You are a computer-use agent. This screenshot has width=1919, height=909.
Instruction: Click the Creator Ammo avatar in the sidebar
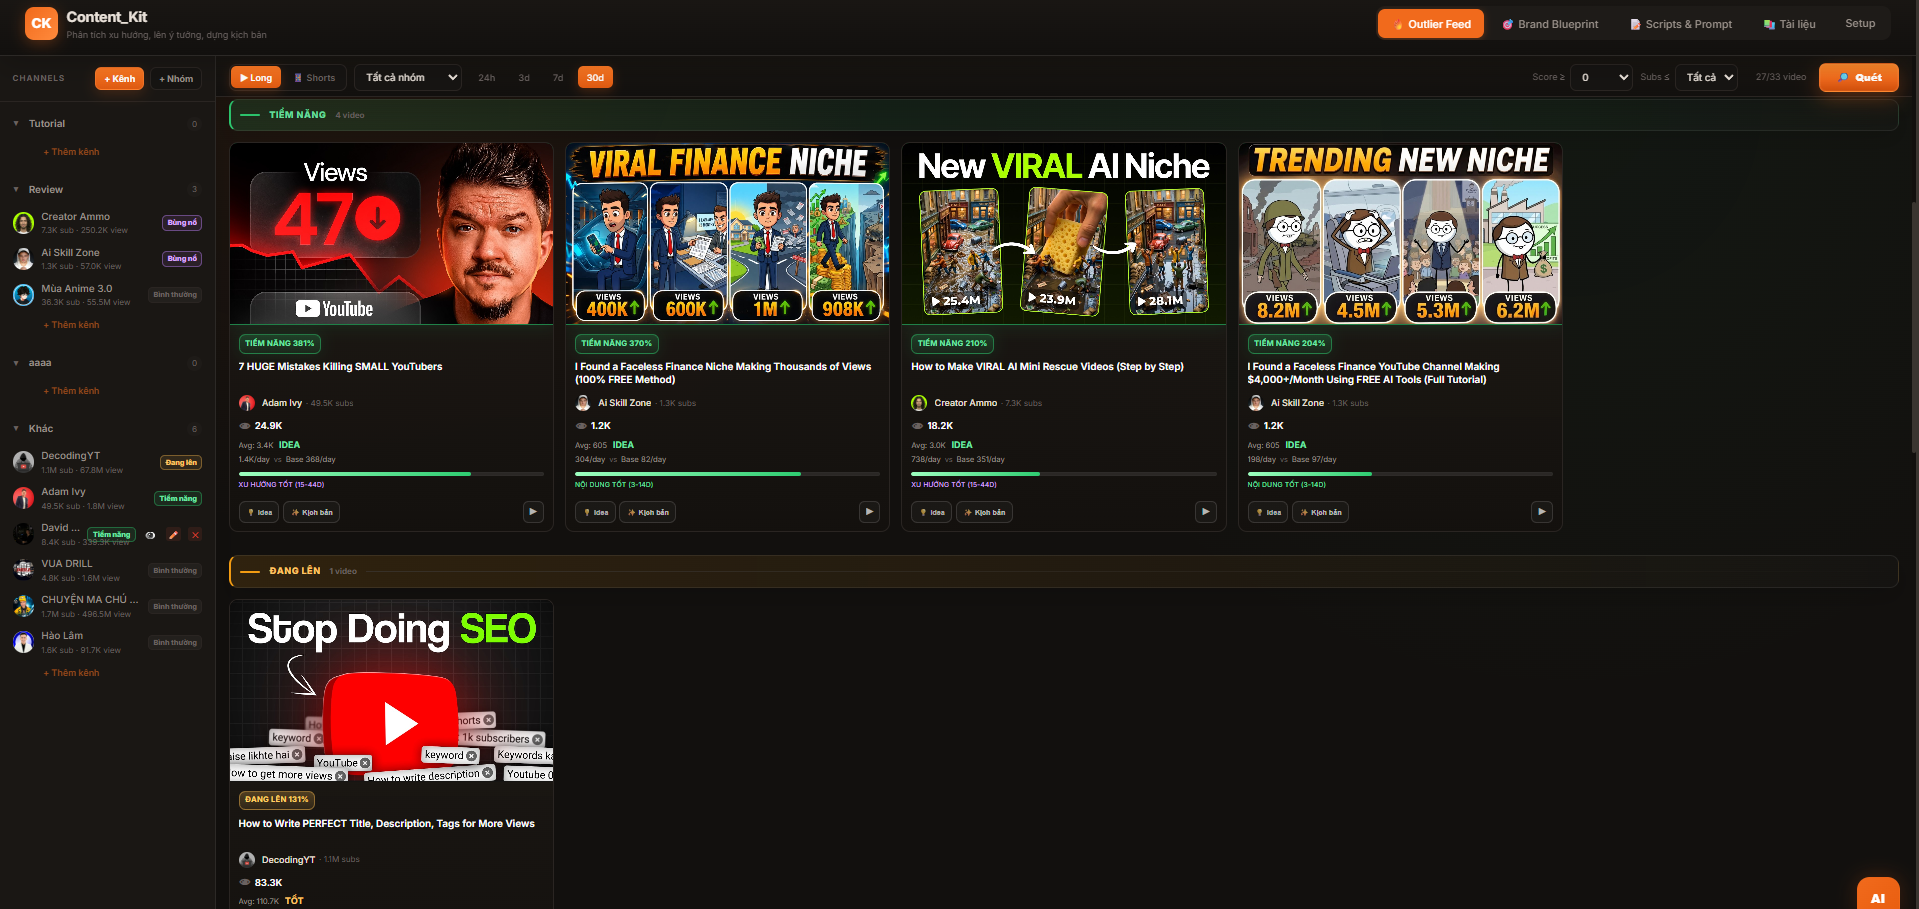coord(23,223)
